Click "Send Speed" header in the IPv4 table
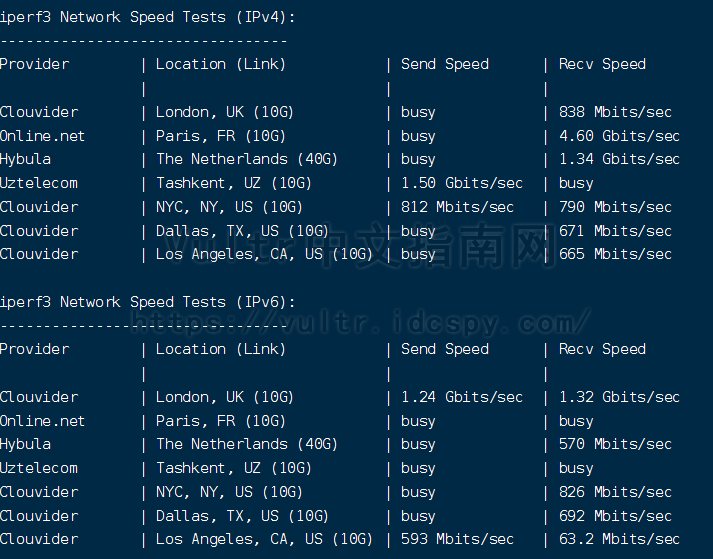This screenshot has height=559, width=713. (445, 64)
